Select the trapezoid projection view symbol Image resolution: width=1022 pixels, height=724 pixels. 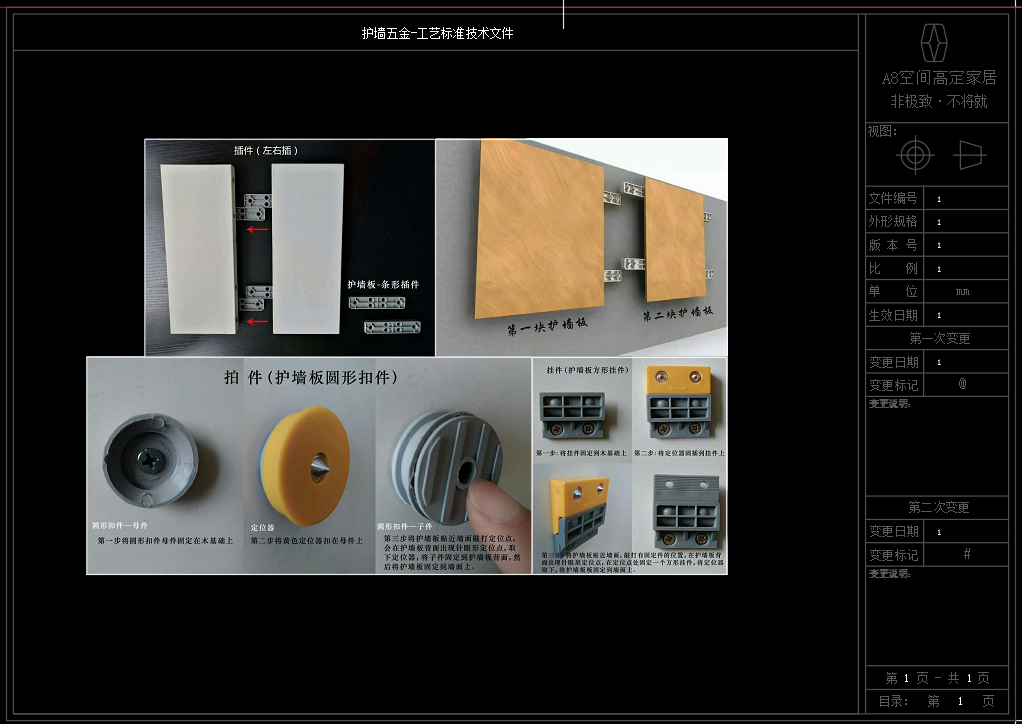point(970,156)
